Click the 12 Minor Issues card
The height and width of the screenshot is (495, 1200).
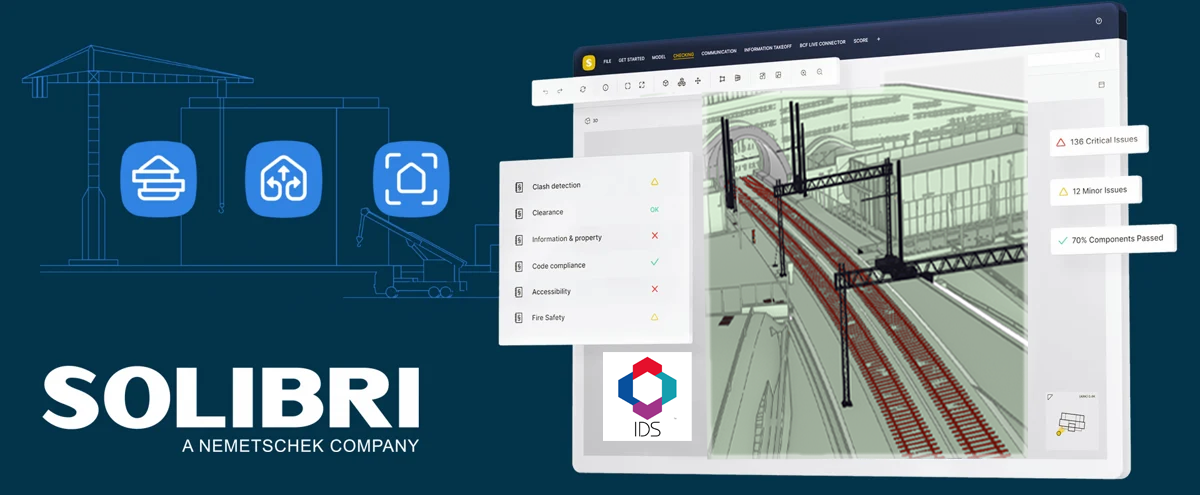(x=1095, y=190)
